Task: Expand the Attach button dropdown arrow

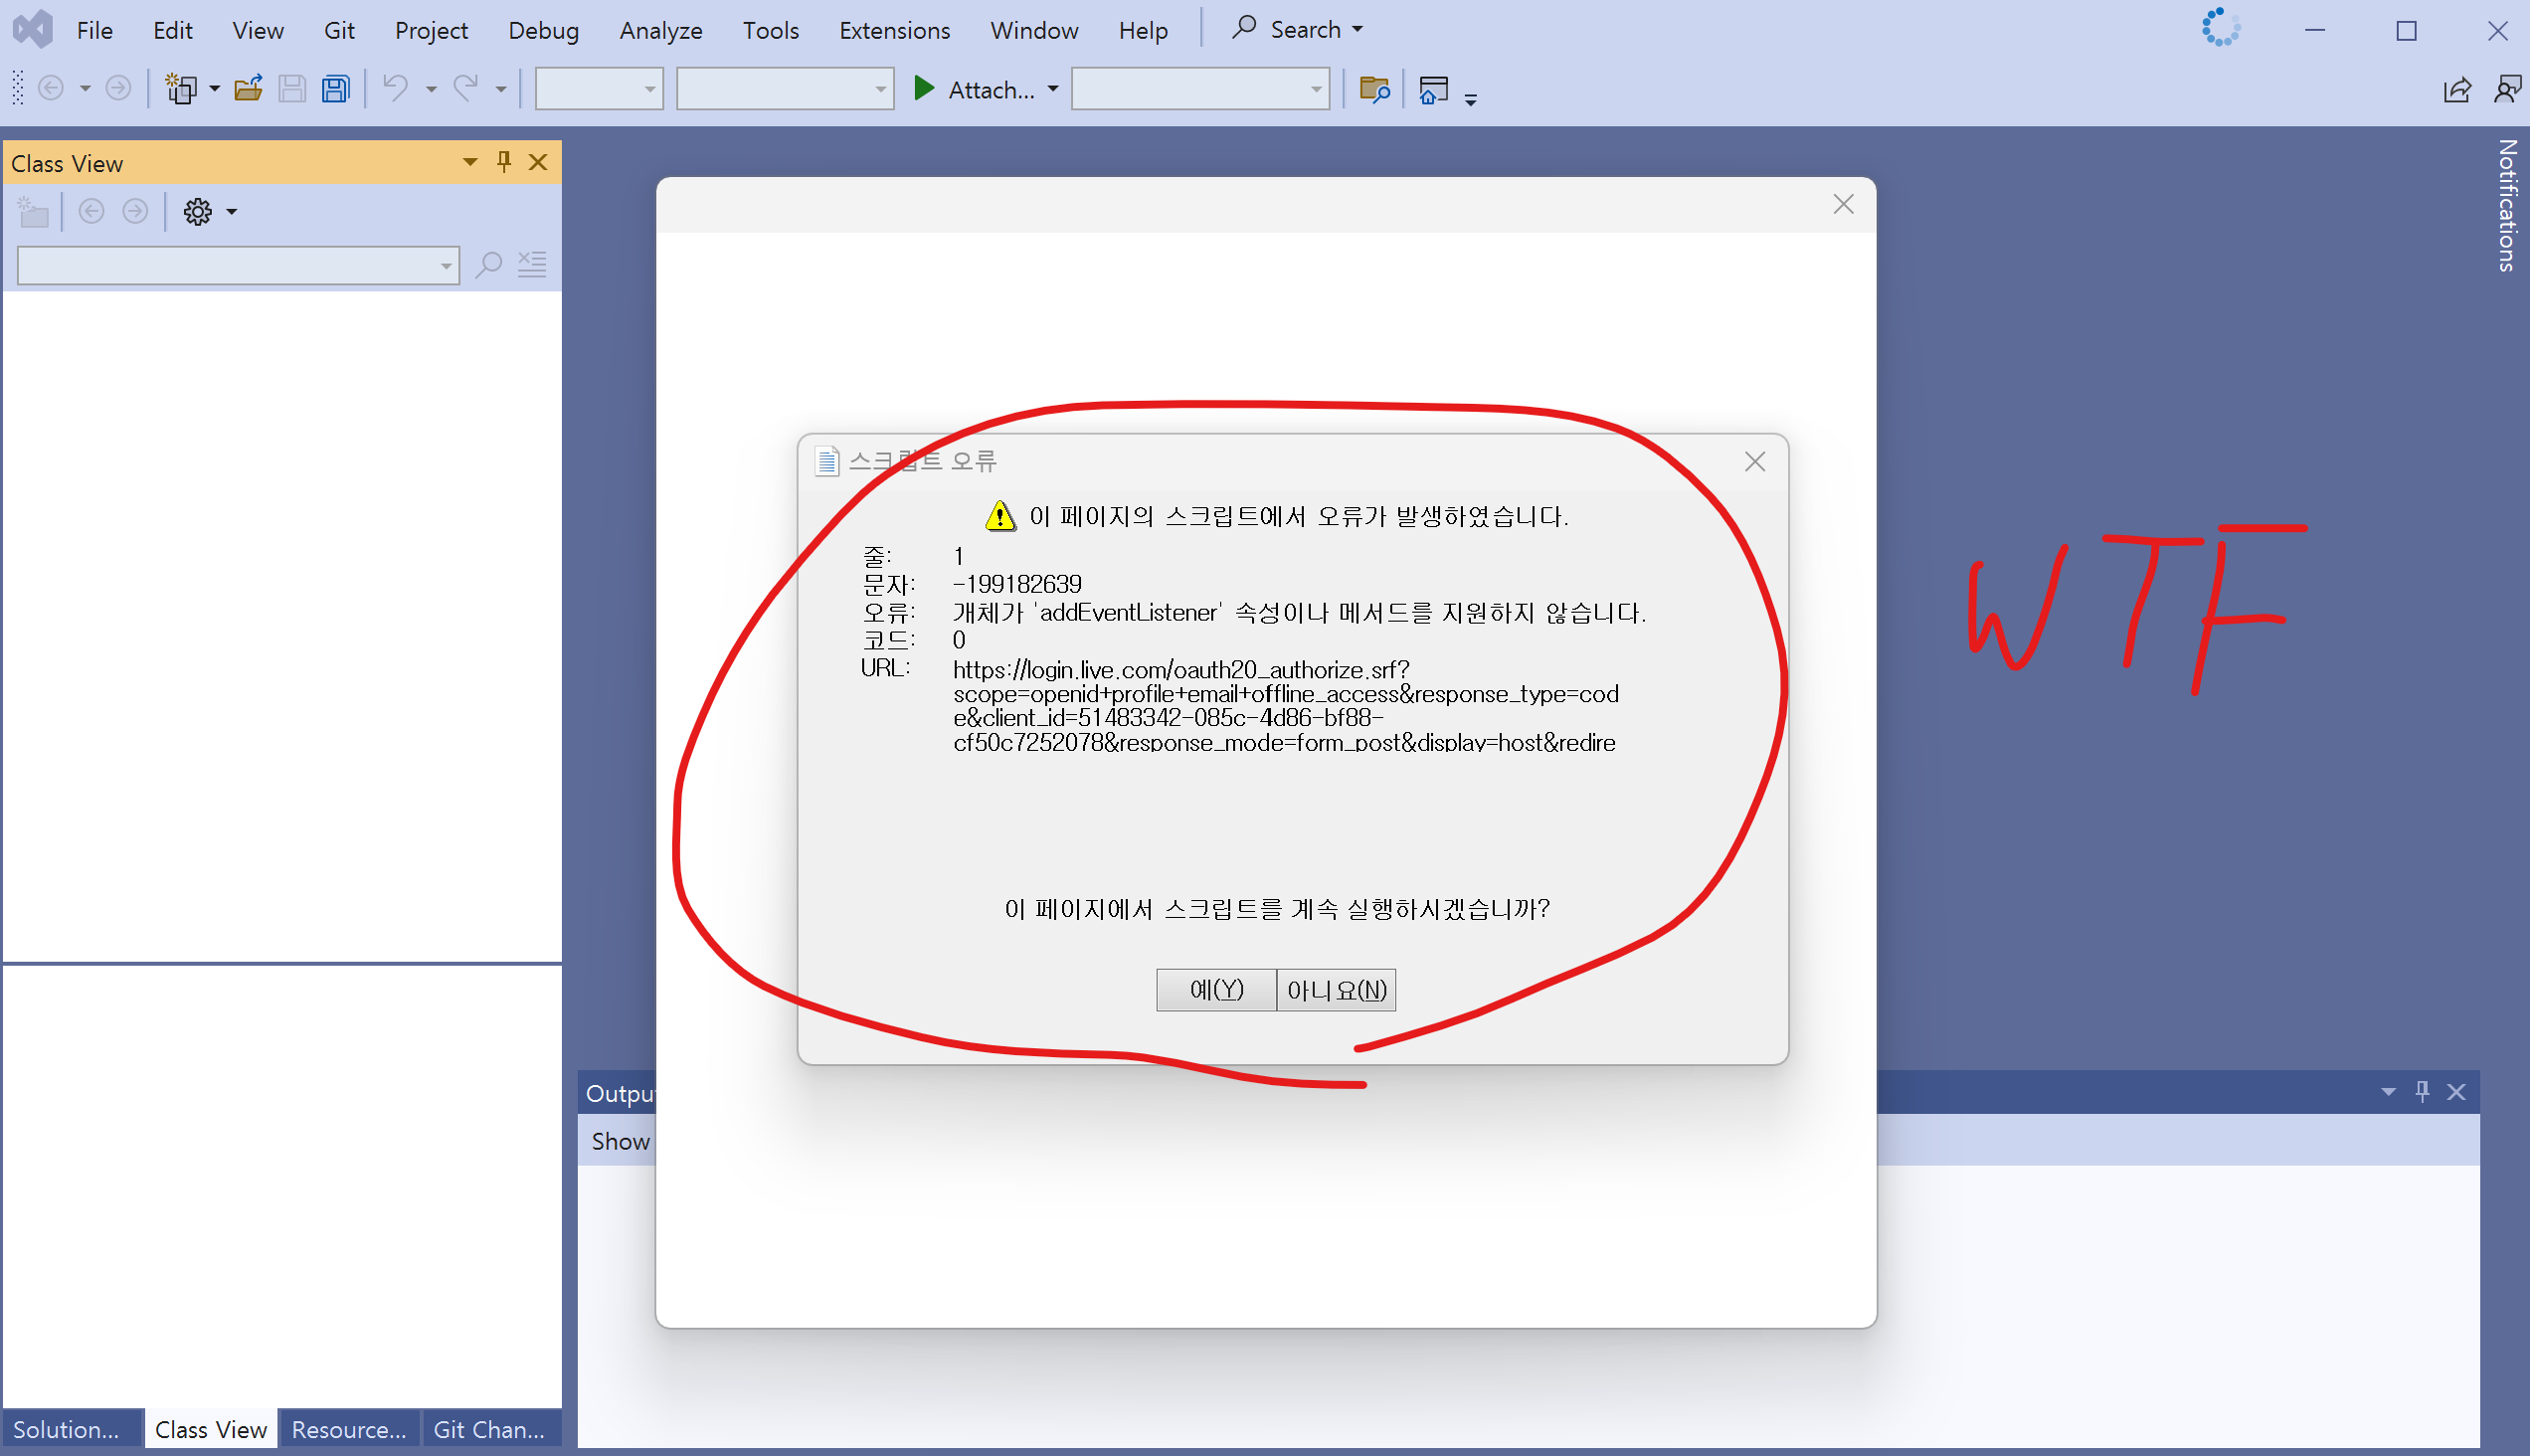Action: click(x=1053, y=90)
